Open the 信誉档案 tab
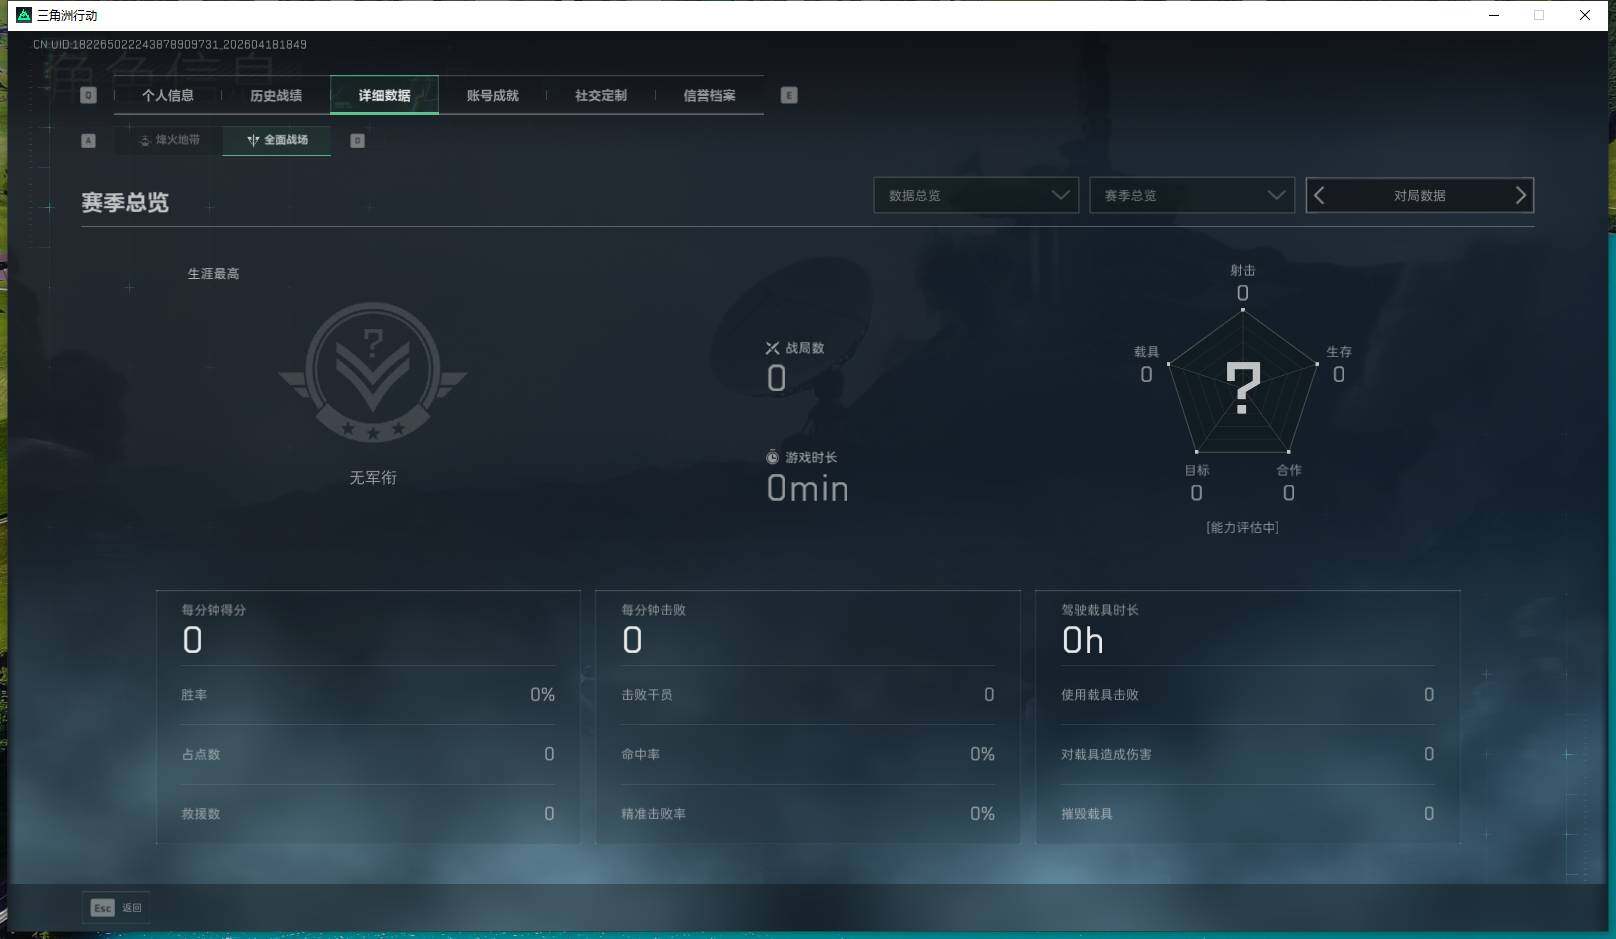 pos(709,96)
